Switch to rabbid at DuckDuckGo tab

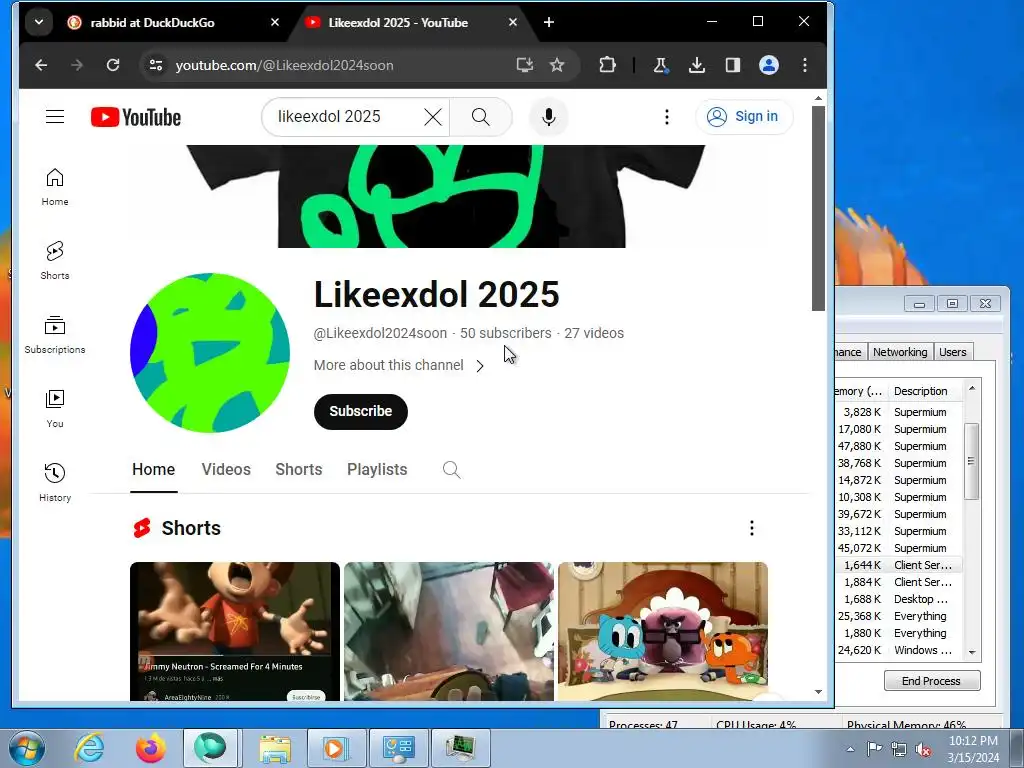(x=152, y=22)
